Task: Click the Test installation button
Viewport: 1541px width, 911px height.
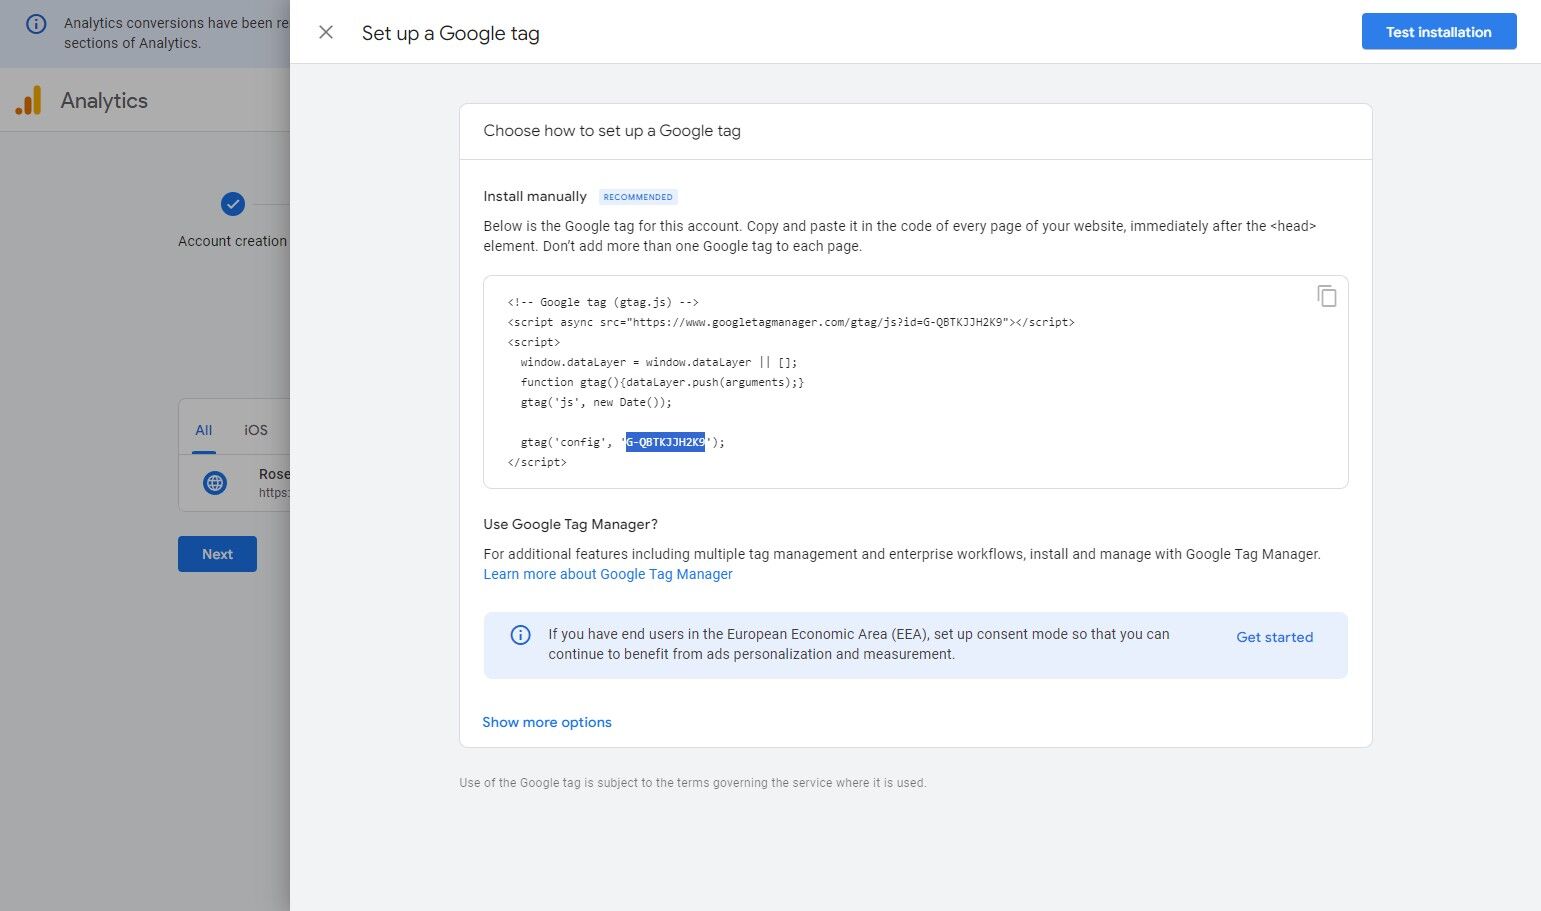Action: pos(1438,32)
